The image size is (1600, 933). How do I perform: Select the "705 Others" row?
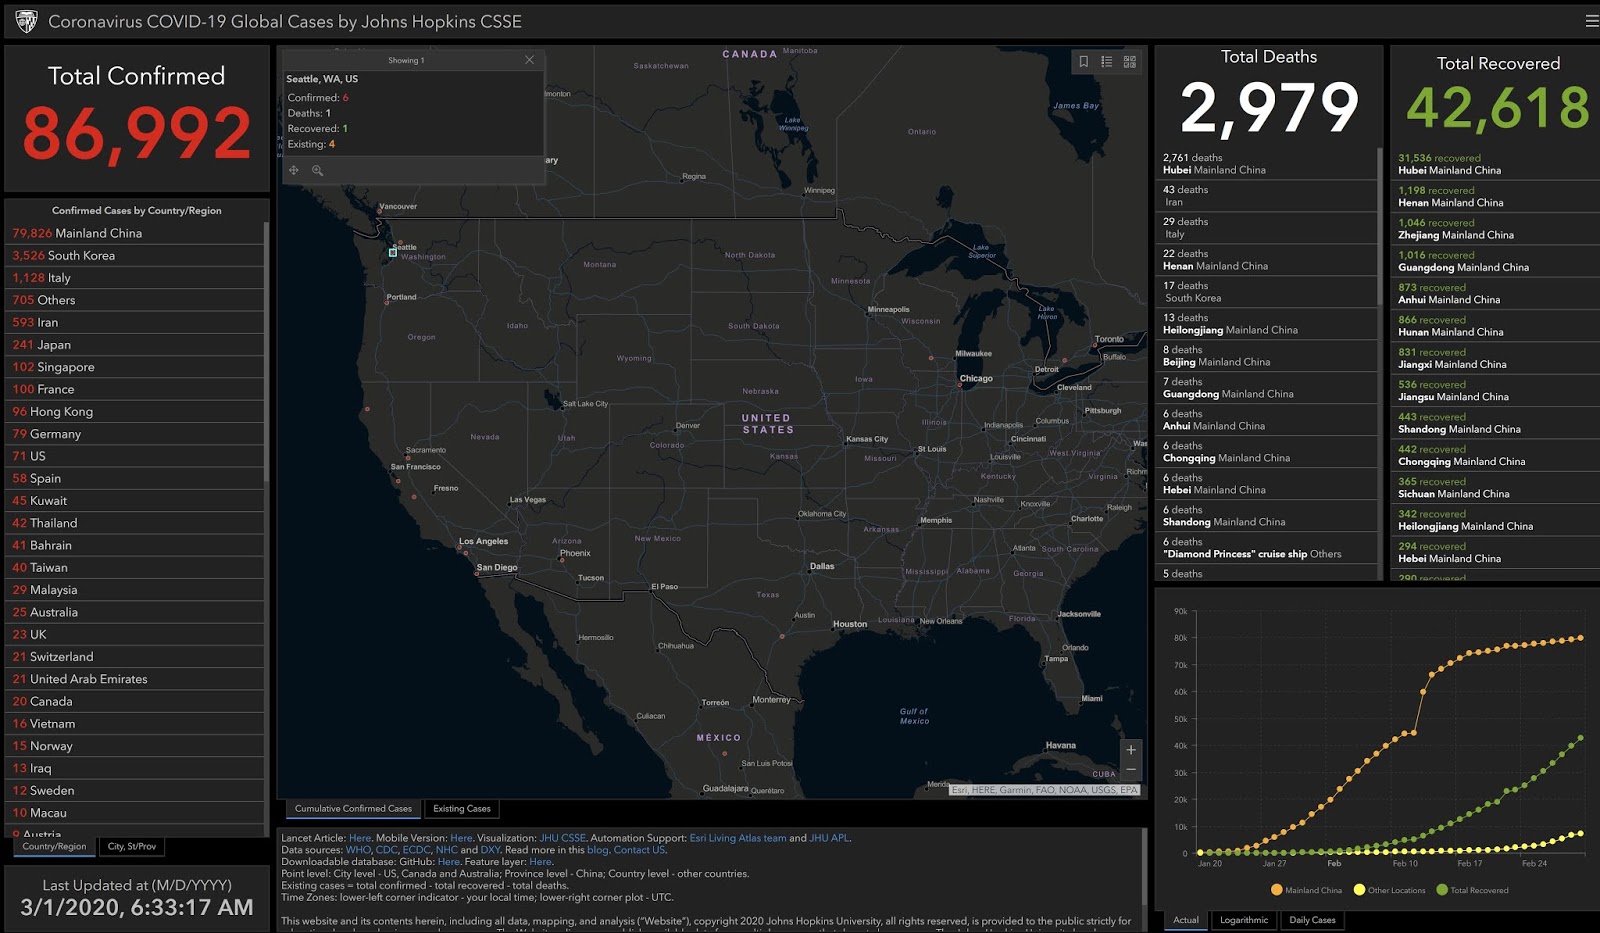(x=134, y=300)
